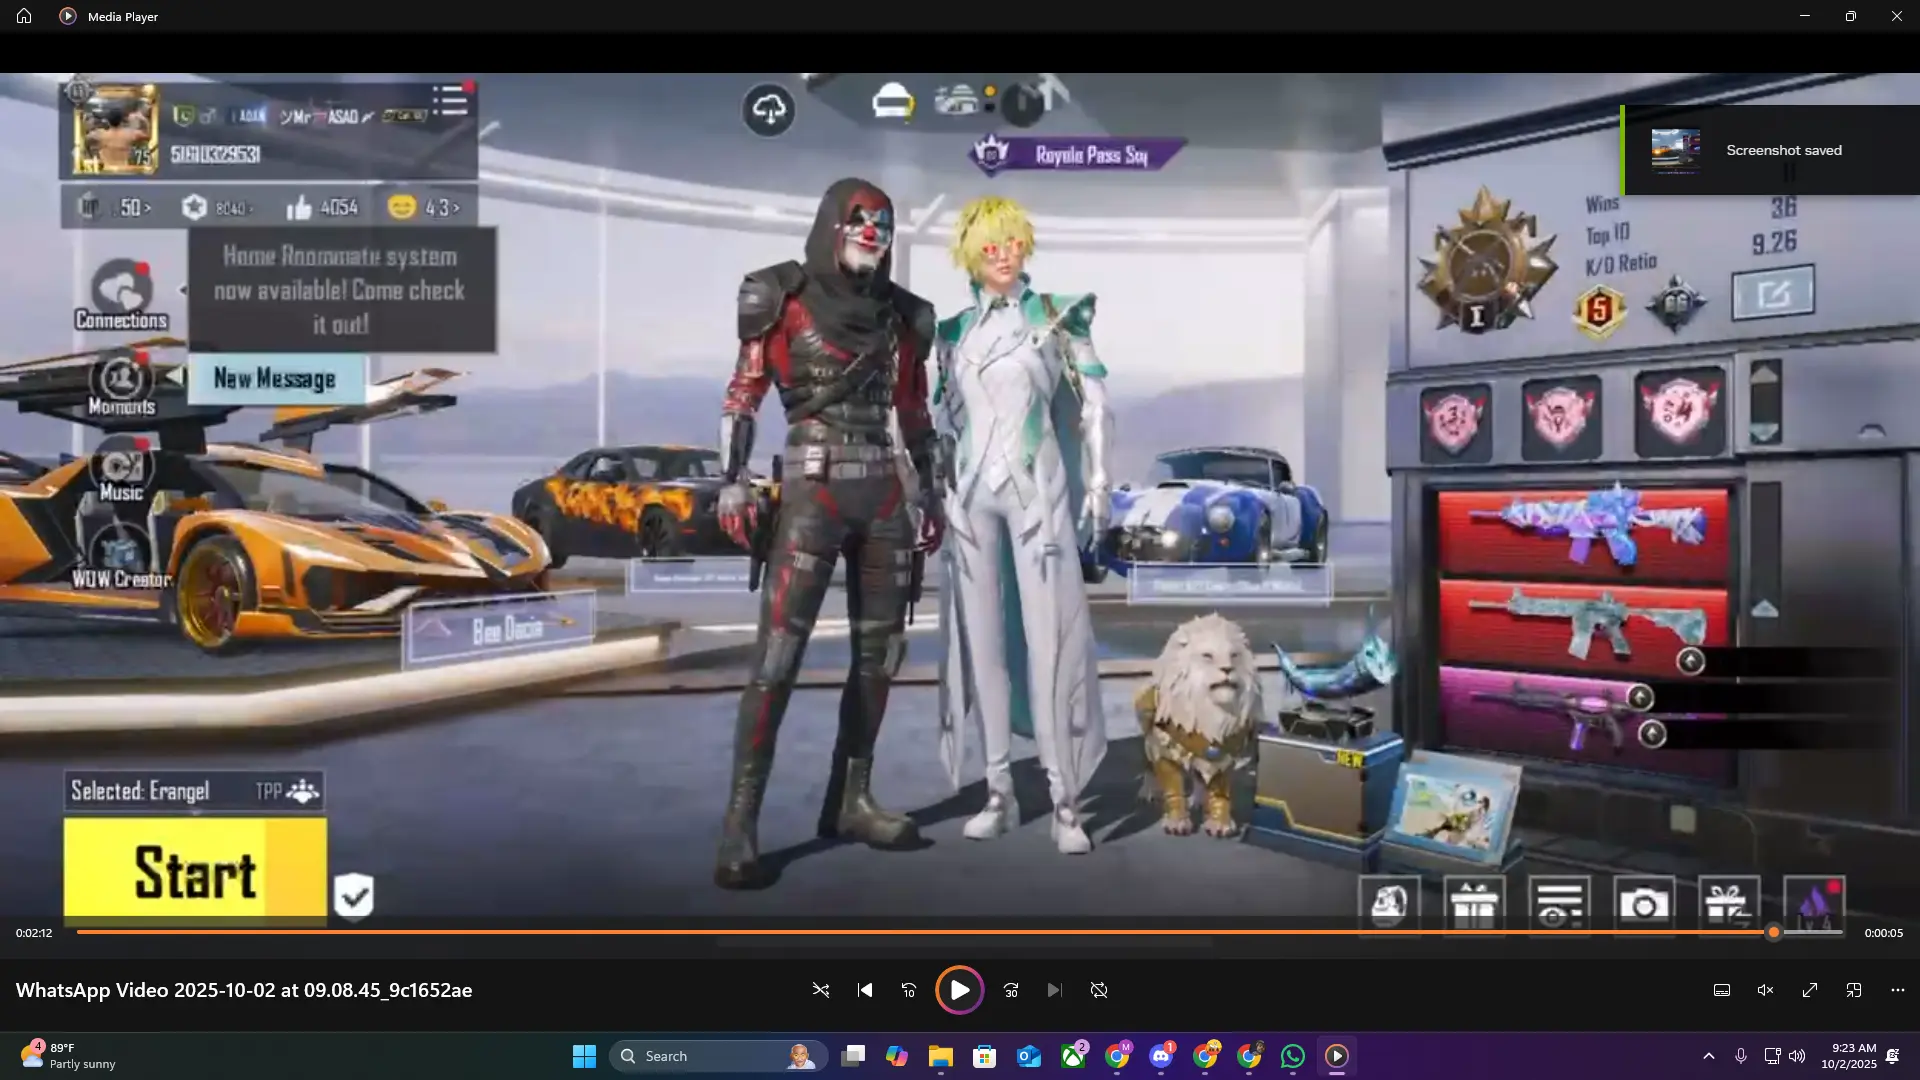Open the clock and date flyout
This screenshot has width=1920, height=1080.
click(x=1848, y=1056)
